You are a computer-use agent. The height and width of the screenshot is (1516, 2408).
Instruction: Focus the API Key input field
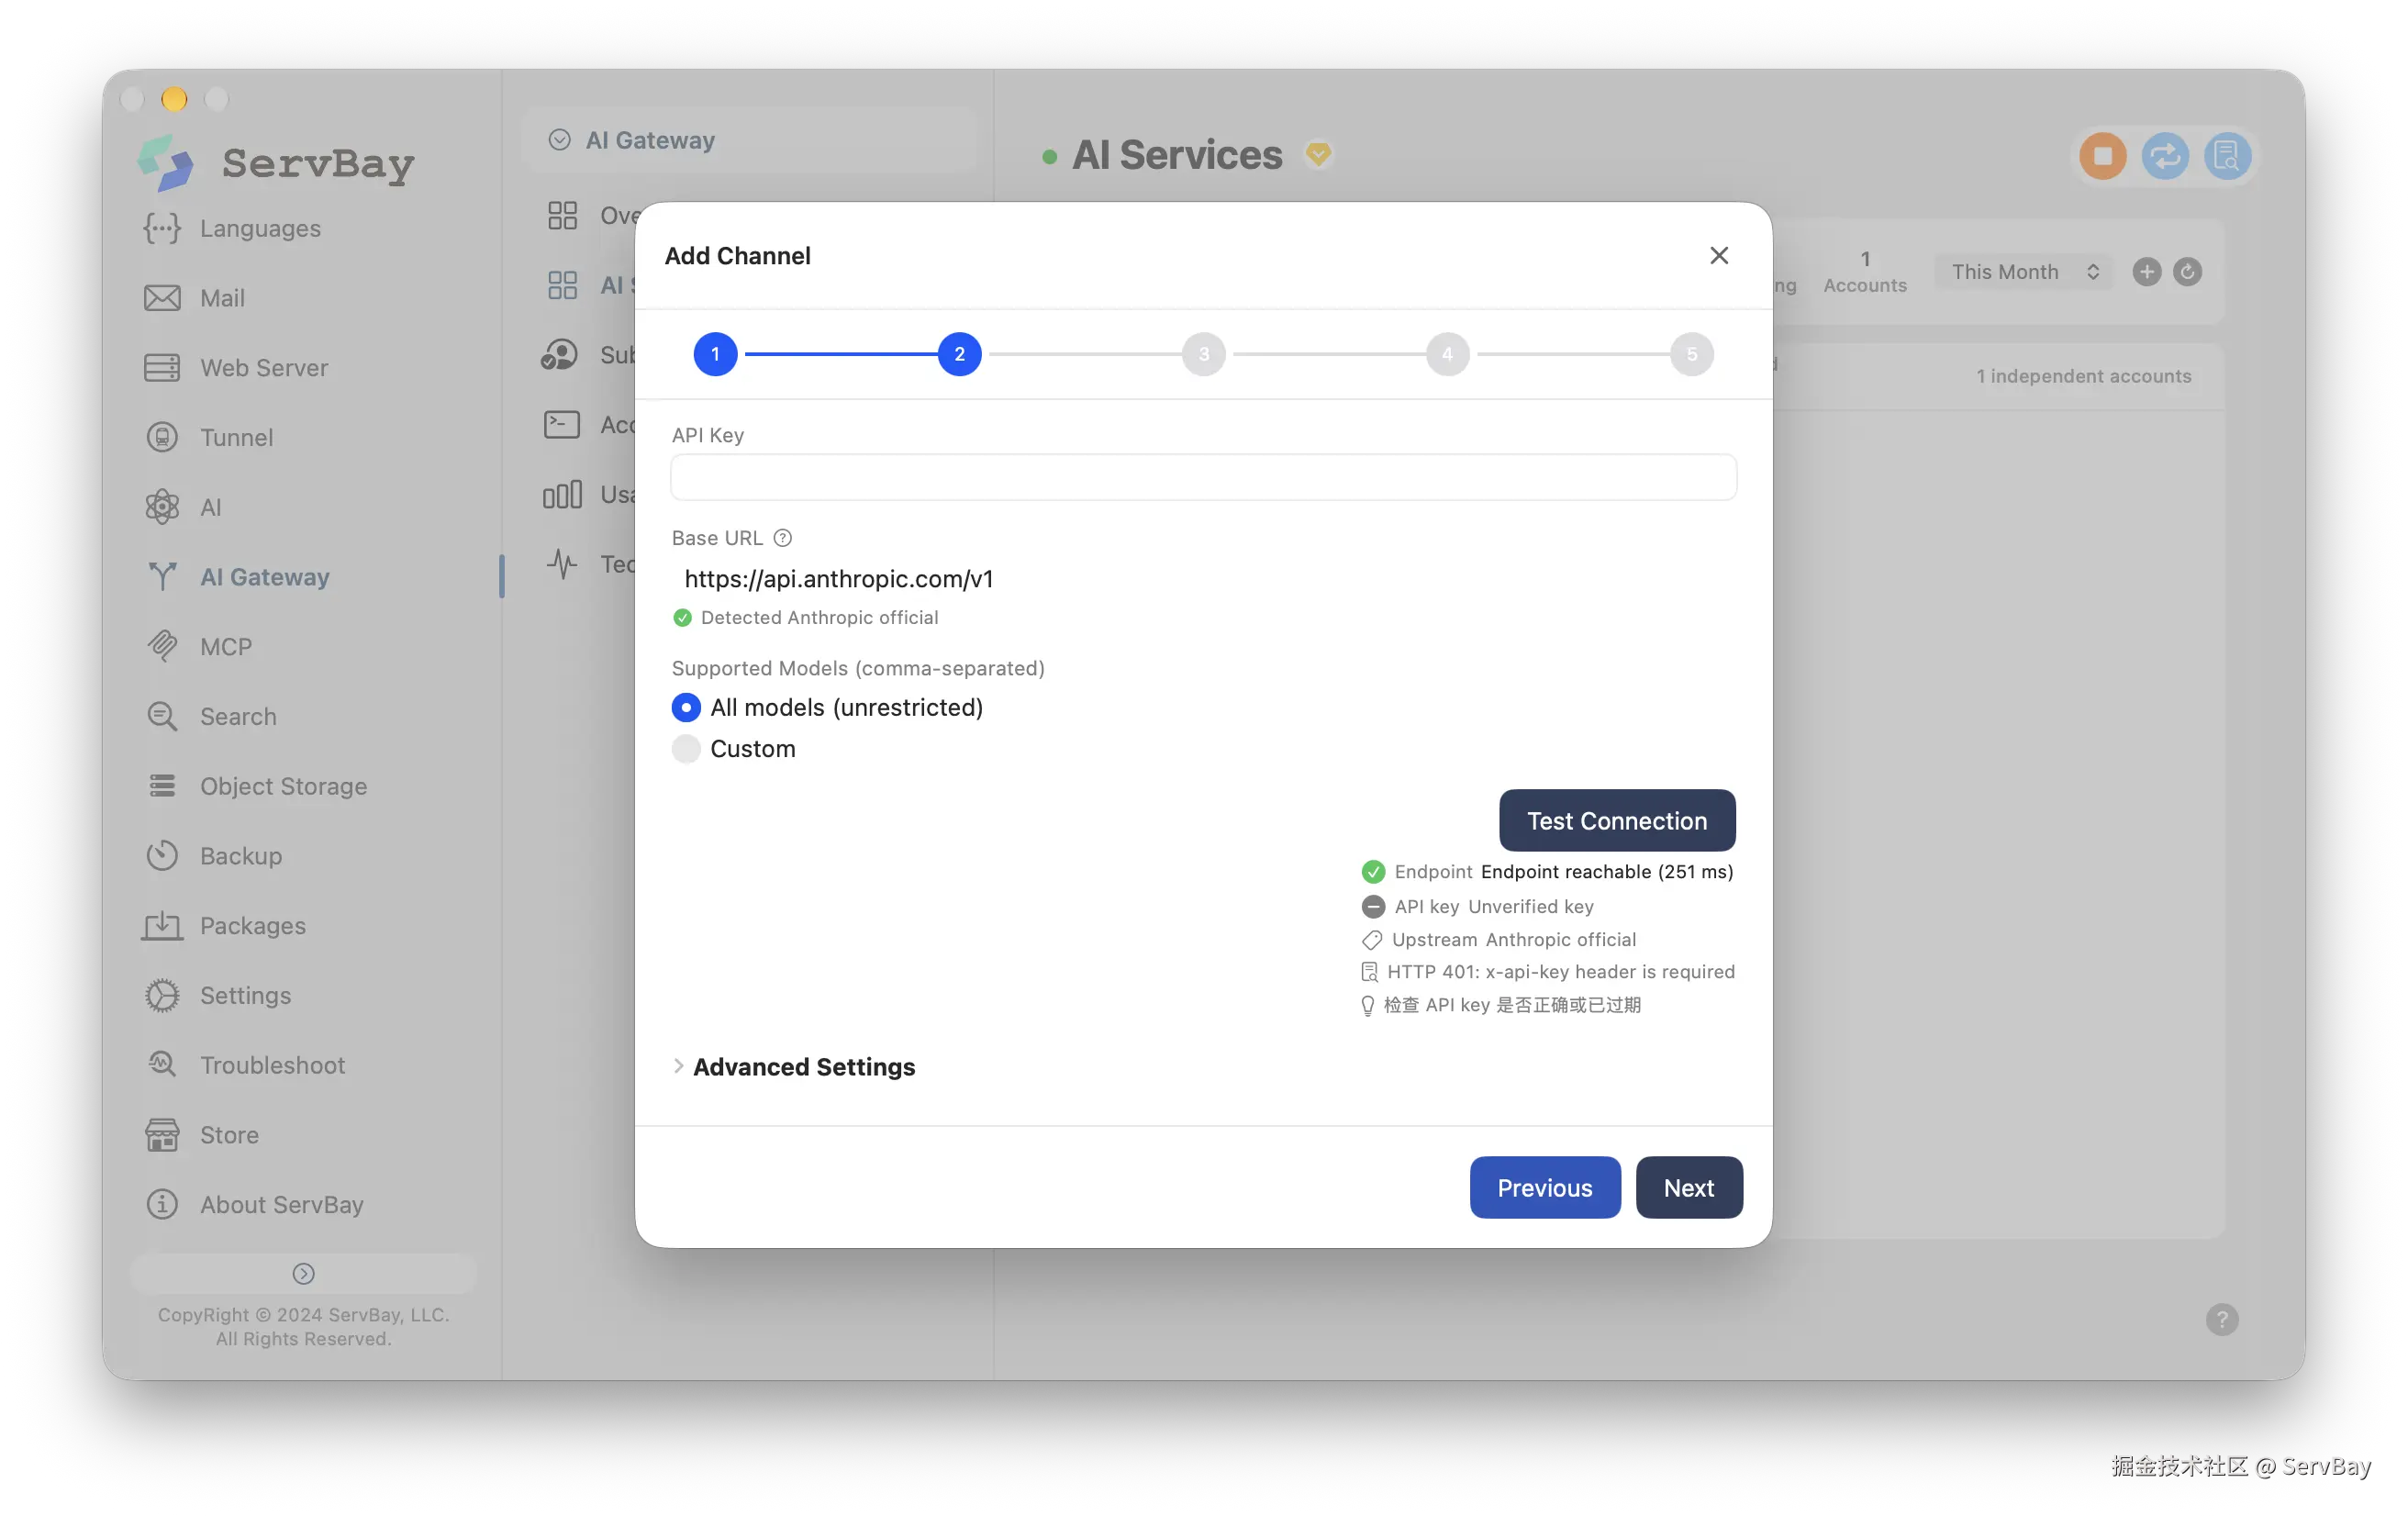coord(1203,477)
